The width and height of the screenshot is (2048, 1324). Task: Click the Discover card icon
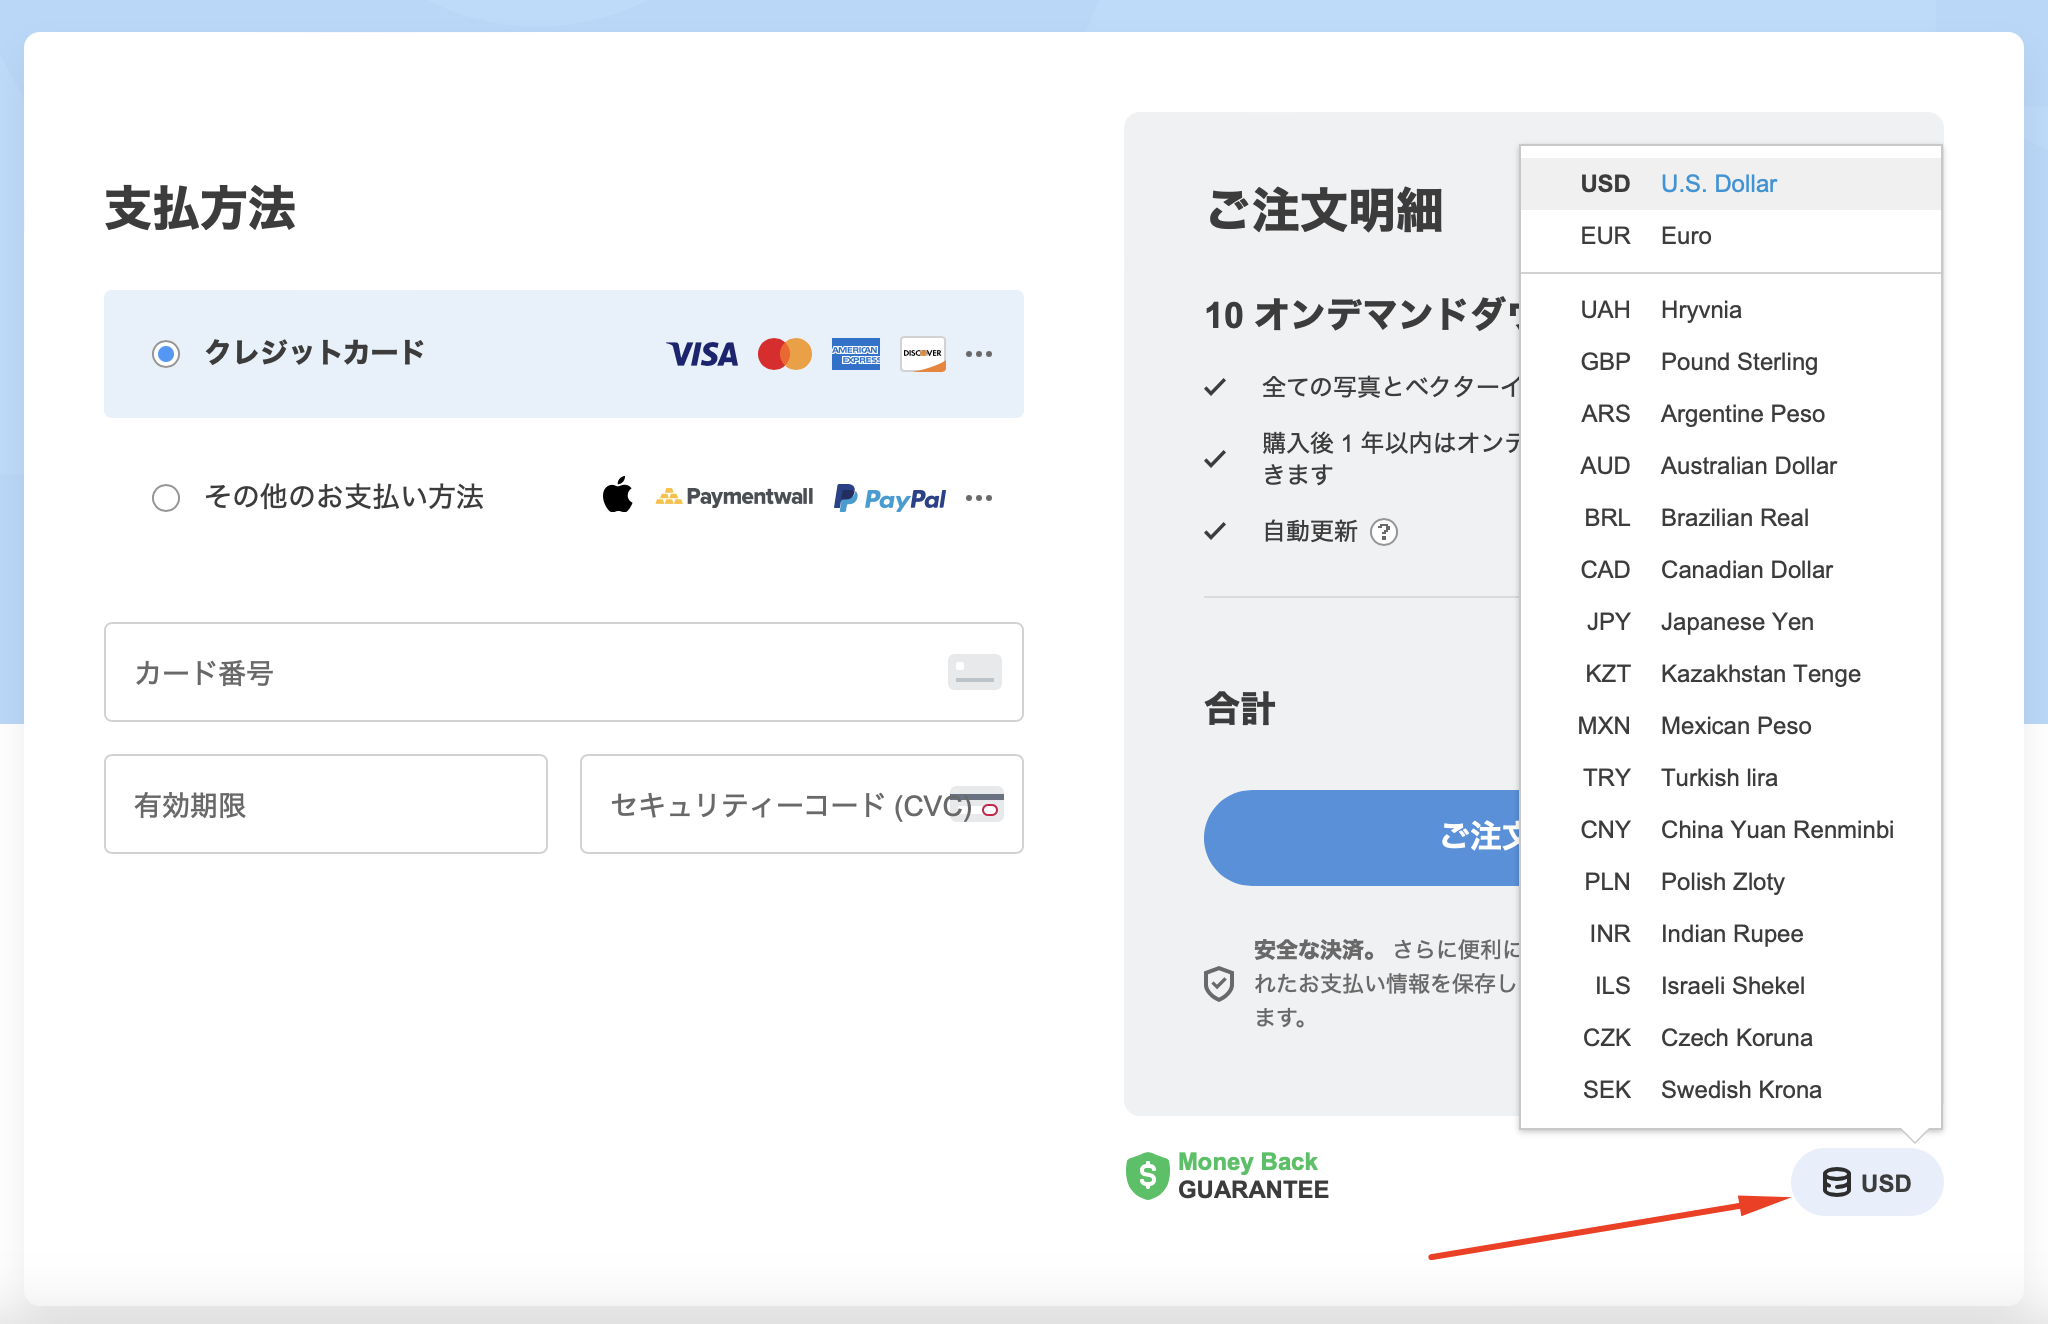tap(923, 354)
